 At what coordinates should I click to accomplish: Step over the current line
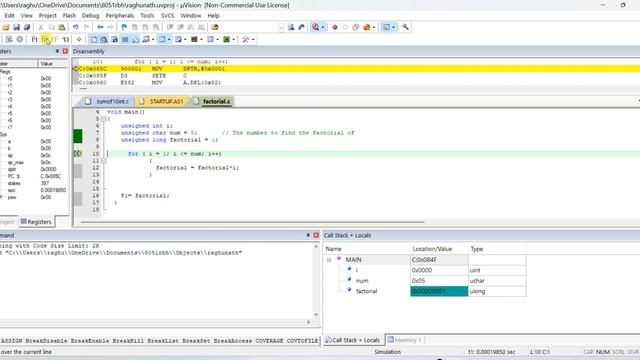click(45, 40)
